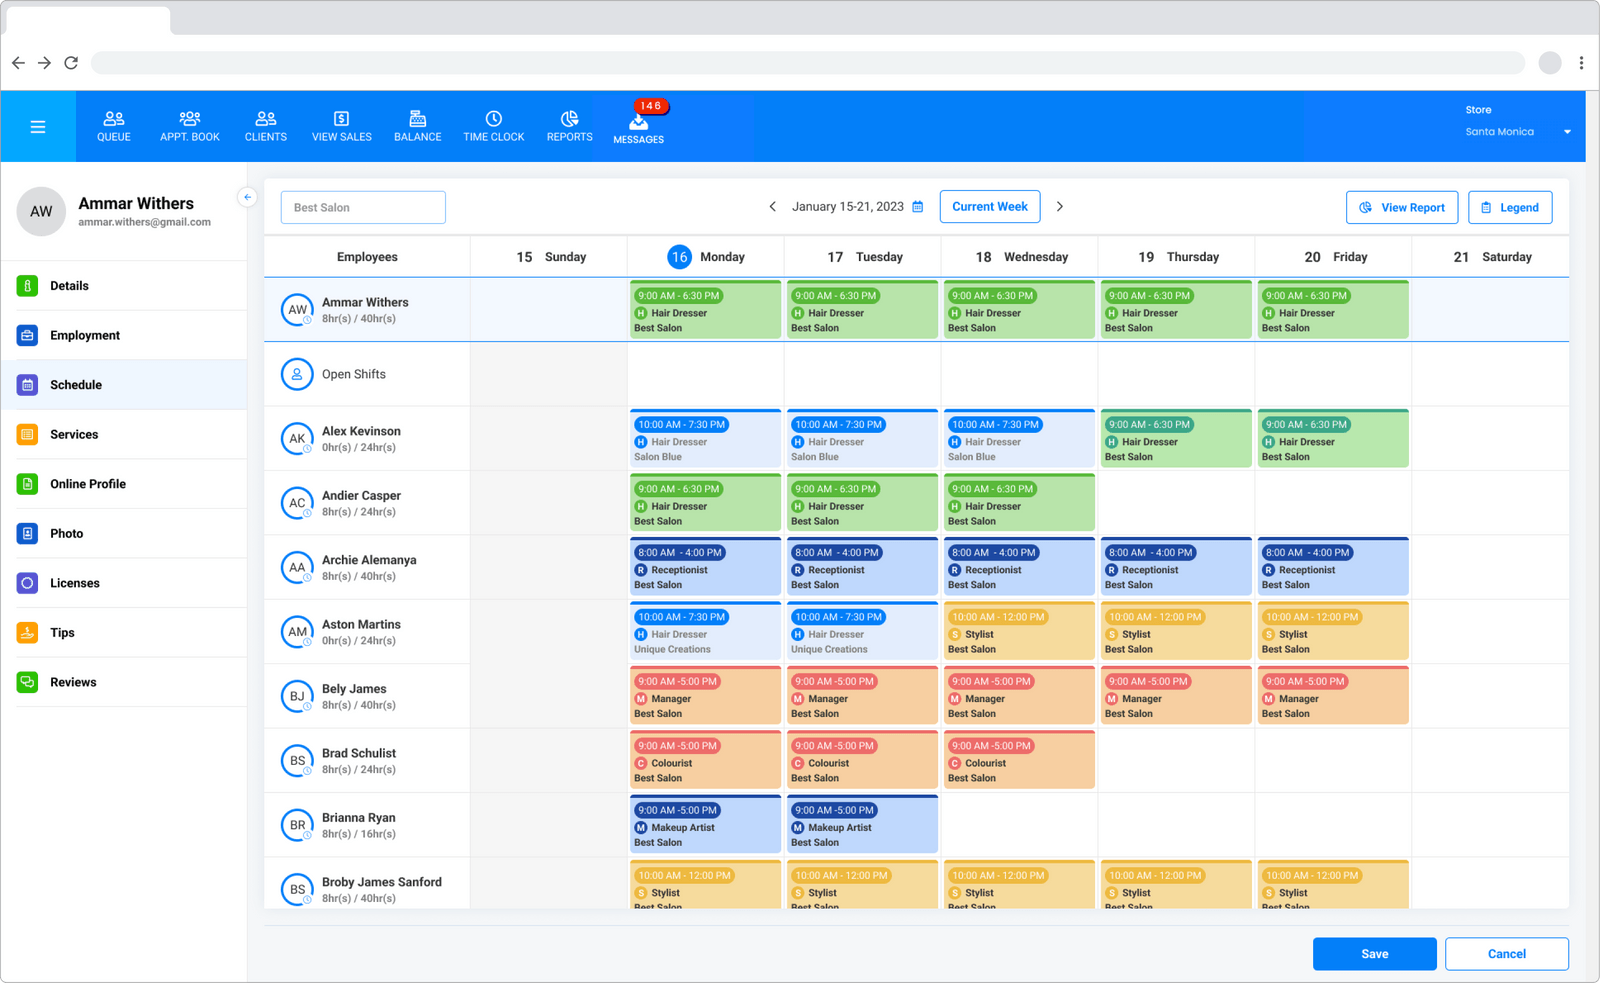
Task: Collapse the left profile sidebar
Action: [247, 197]
